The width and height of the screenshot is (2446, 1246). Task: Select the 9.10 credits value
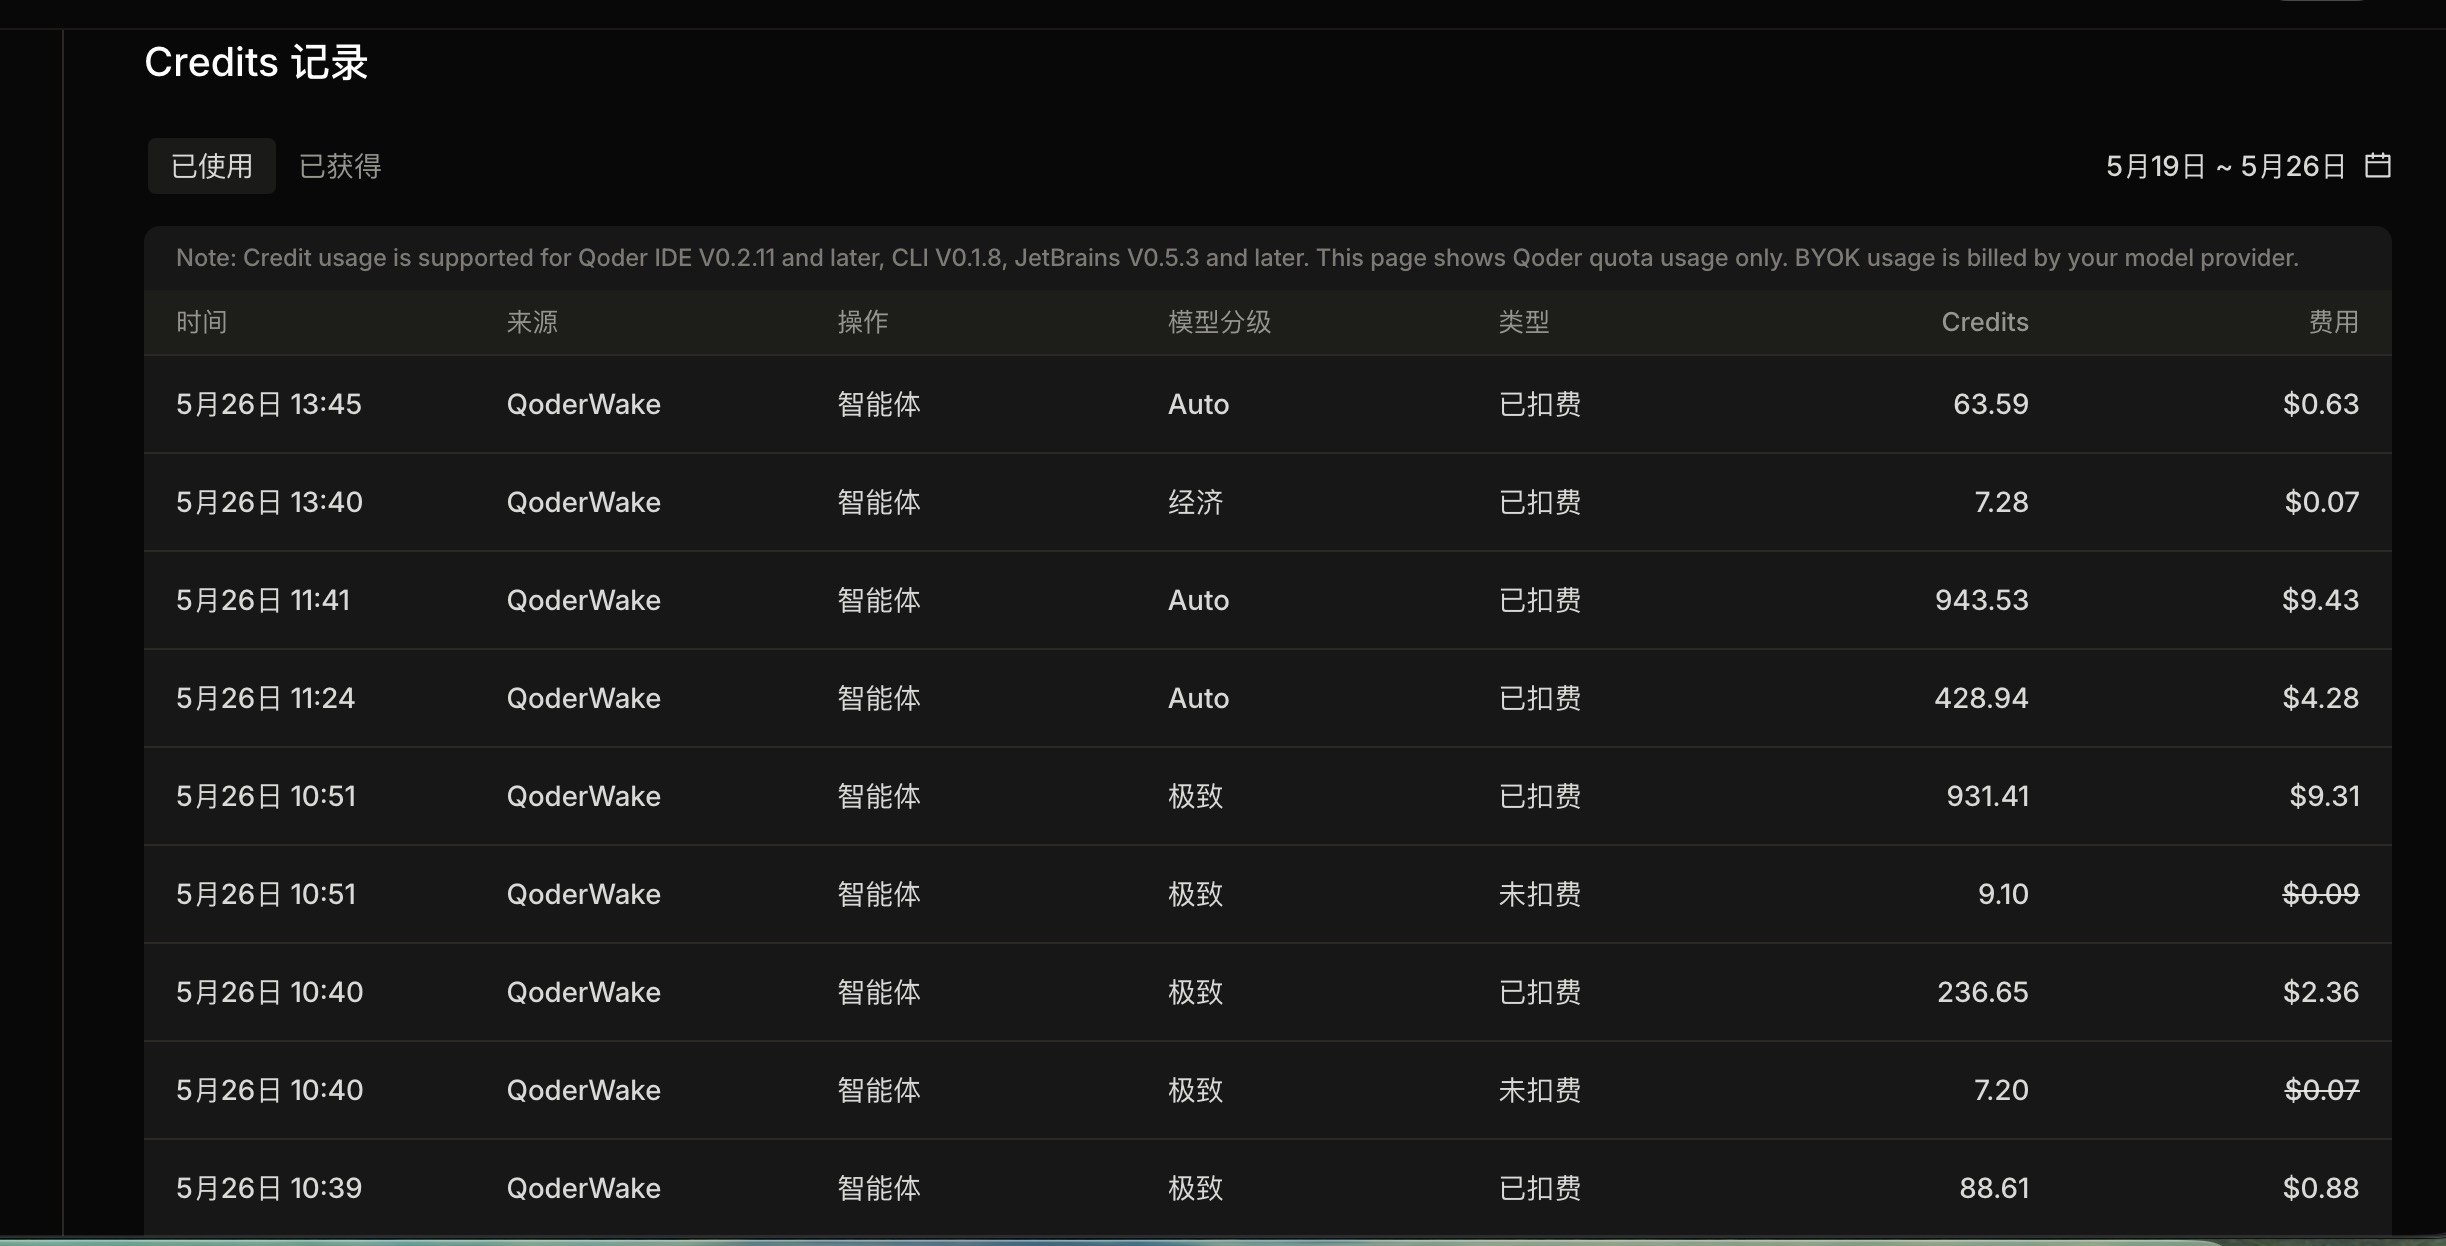2003,894
